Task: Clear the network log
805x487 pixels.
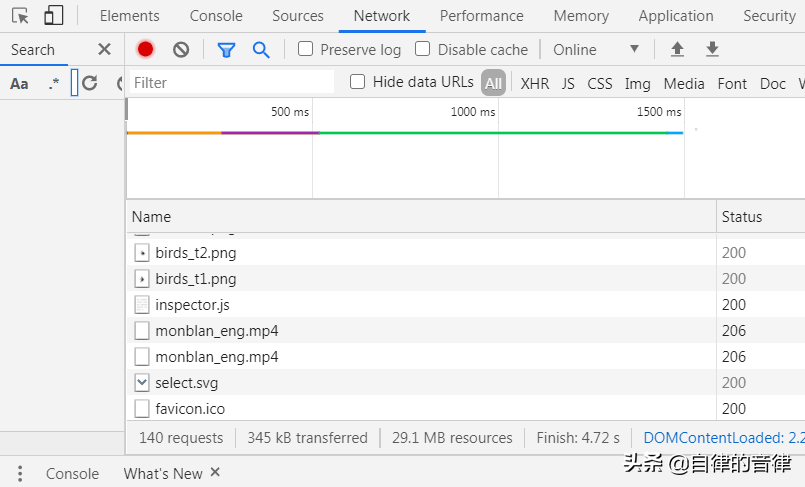Action: click(181, 50)
